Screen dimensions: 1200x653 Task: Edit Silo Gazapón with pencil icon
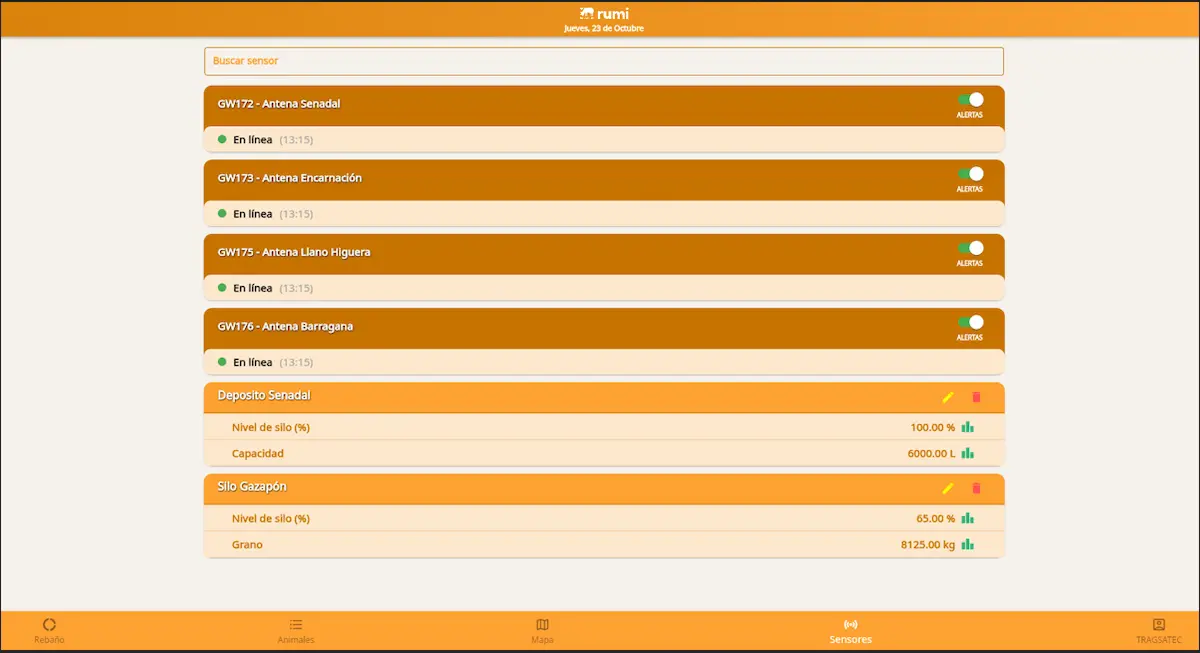point(948,488)
